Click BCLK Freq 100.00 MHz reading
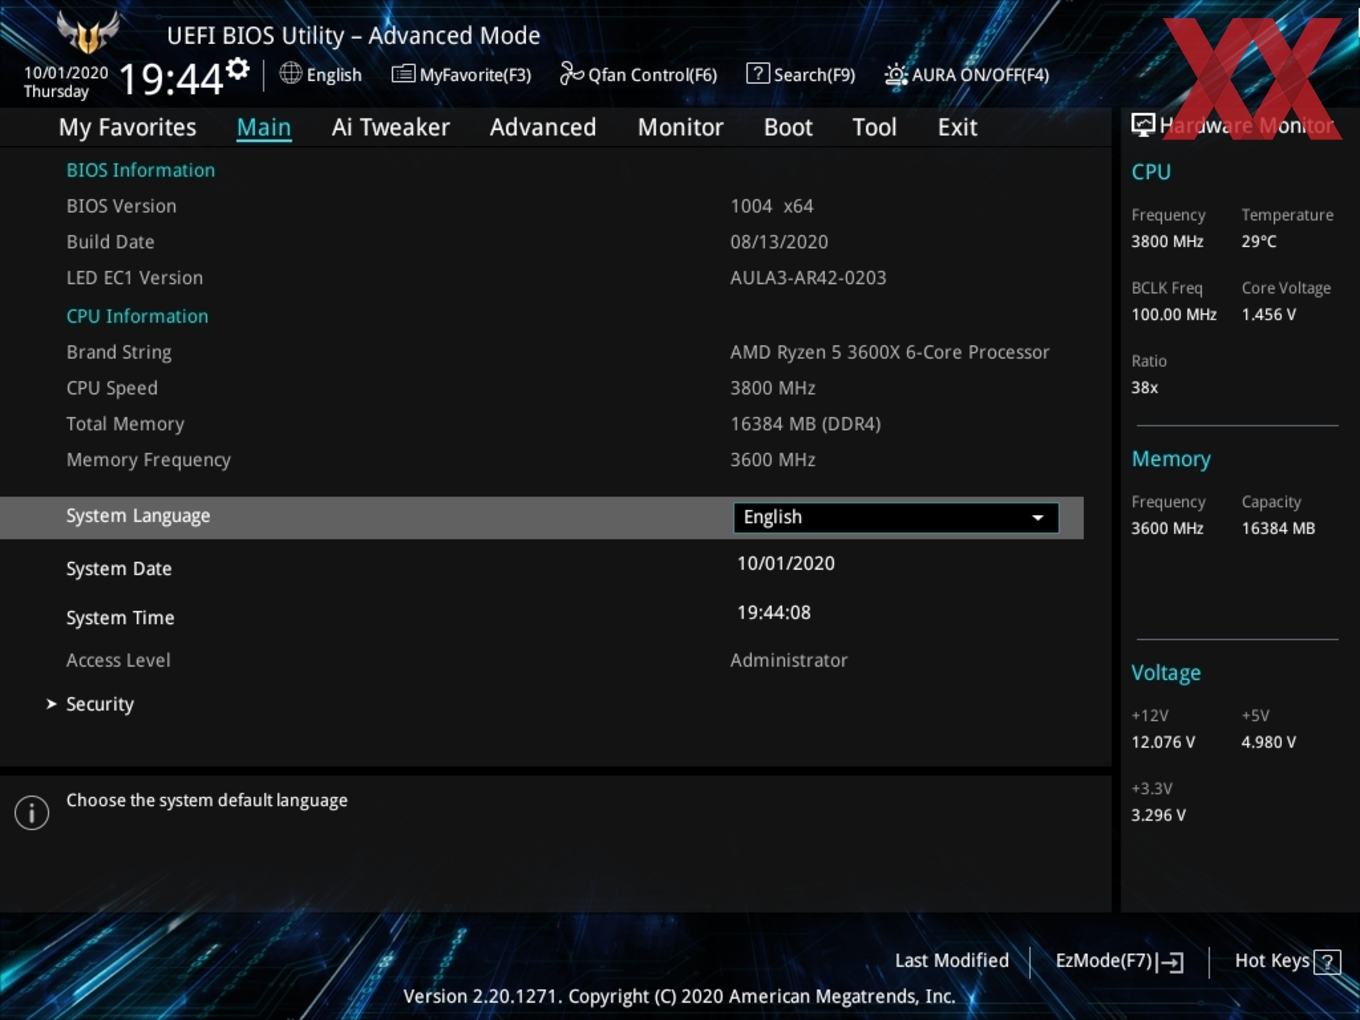The height and width of the screenshot is (1020, 1360). pyautogui.click(x=1174, y=314)
